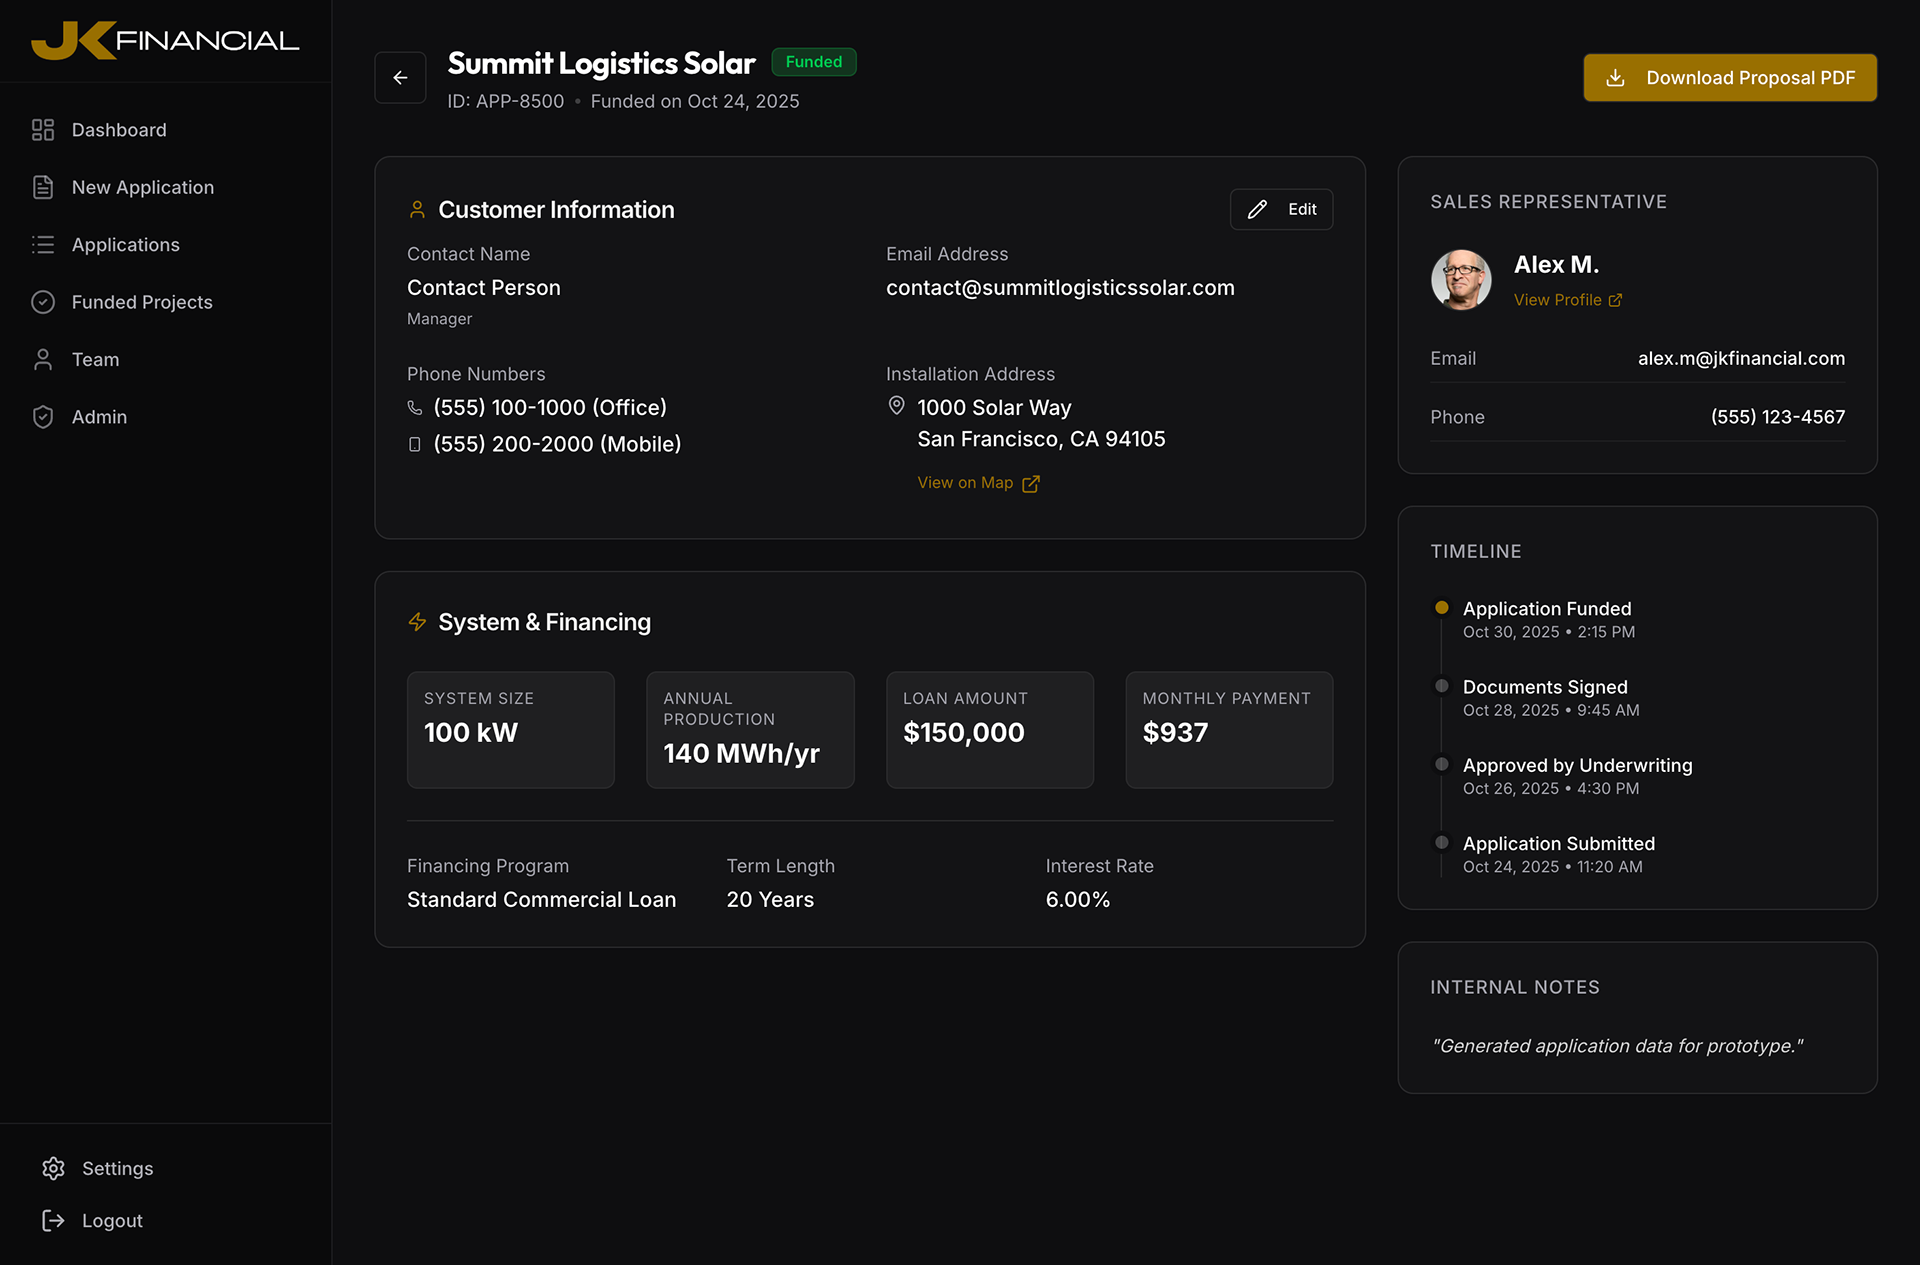Image resolution: width=1920 pixels, height=1265 pixels.
Task: Open the View on Map link
Action: 978,483
